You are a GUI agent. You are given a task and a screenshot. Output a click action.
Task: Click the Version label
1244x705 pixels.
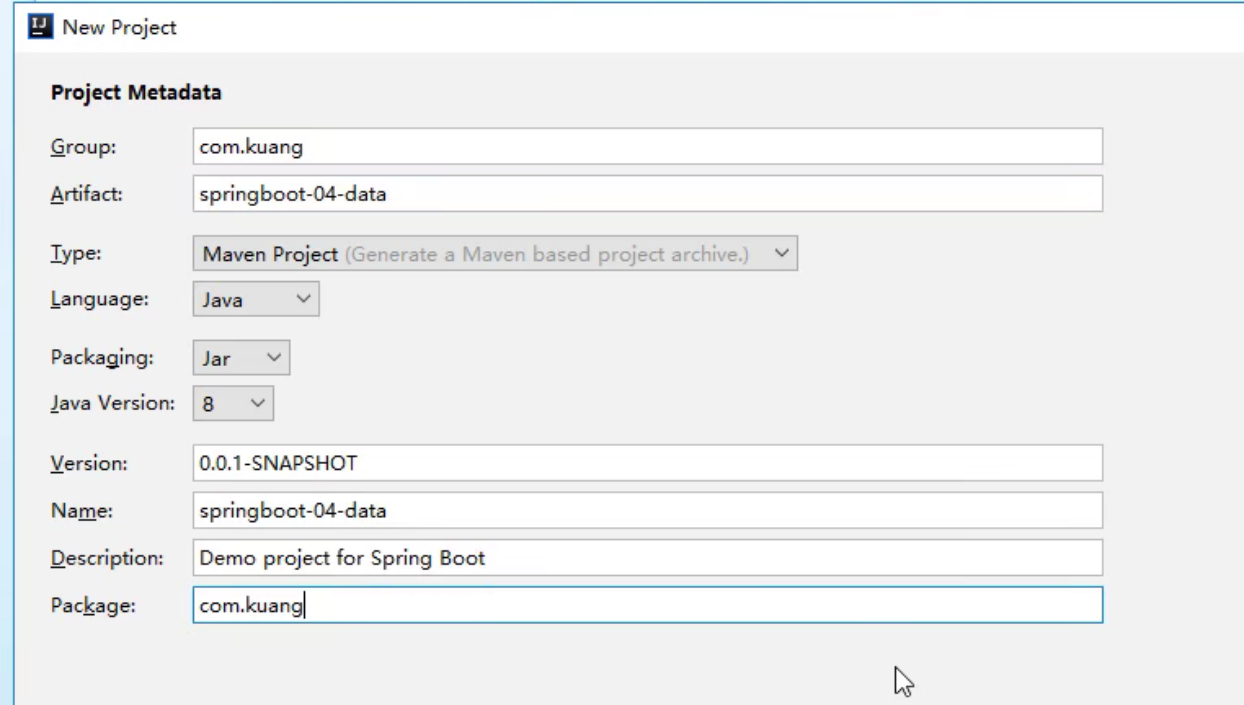tap(89, 463)
